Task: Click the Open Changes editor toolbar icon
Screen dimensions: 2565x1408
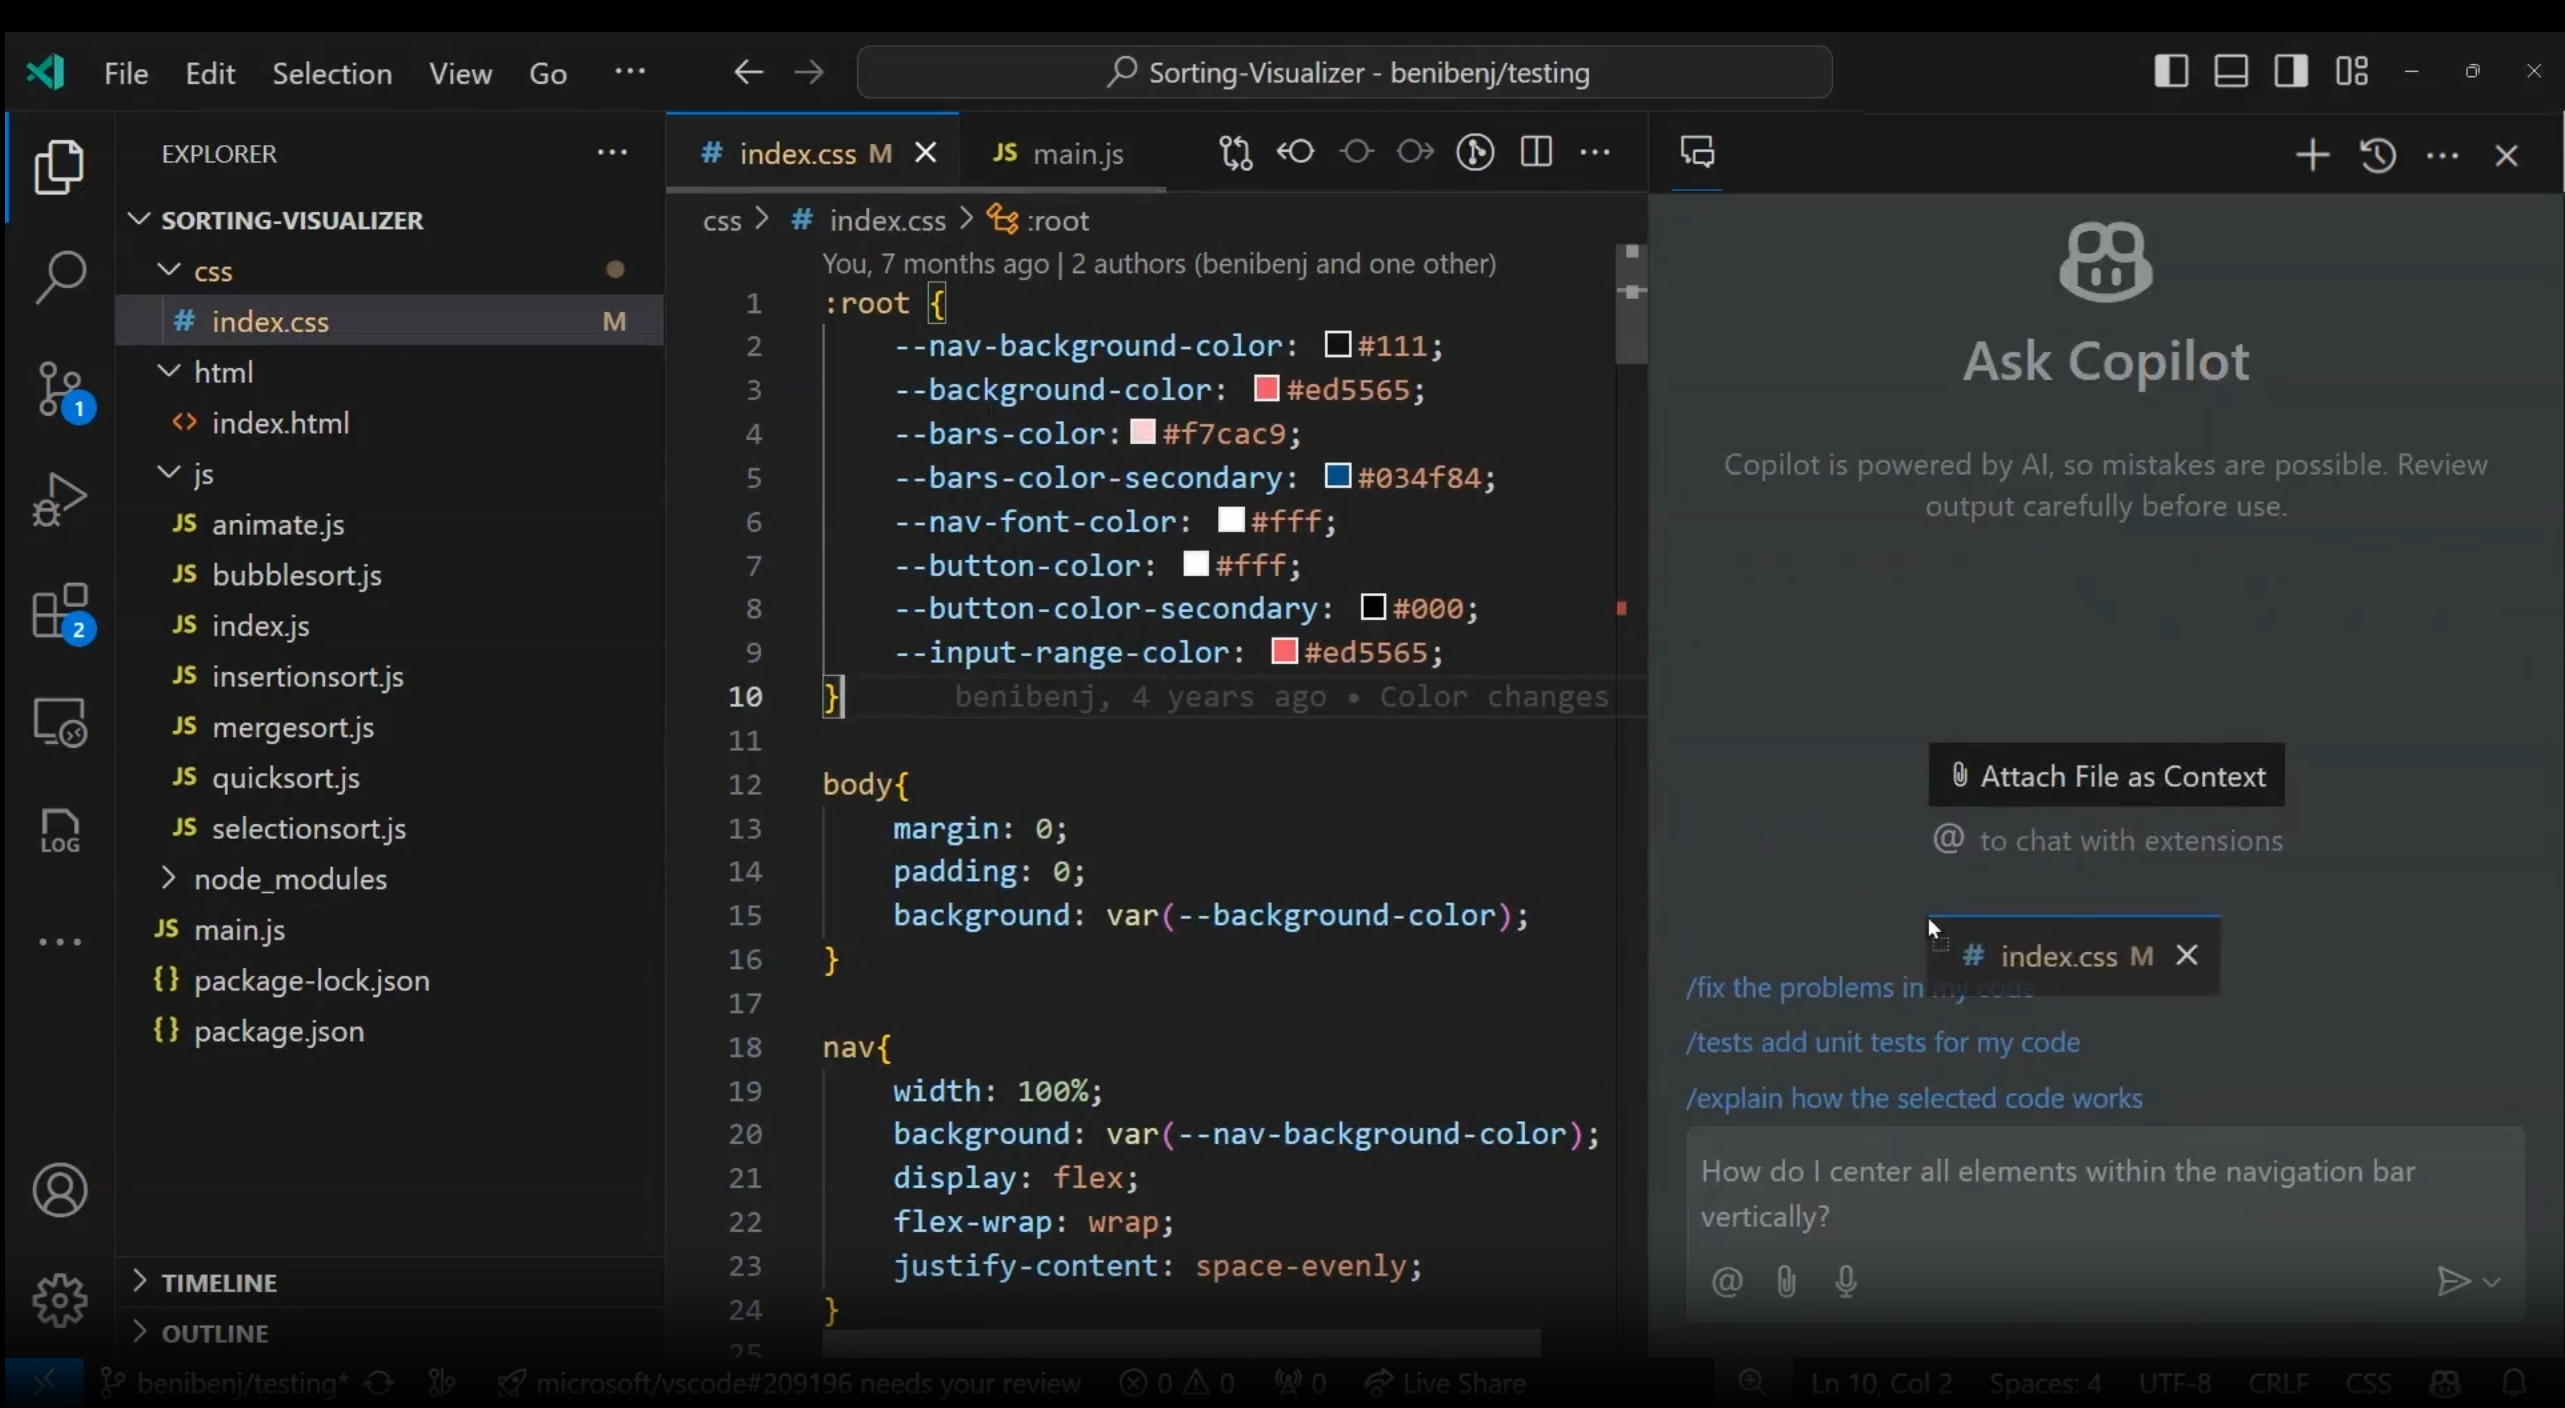Action: (1237, 152)
